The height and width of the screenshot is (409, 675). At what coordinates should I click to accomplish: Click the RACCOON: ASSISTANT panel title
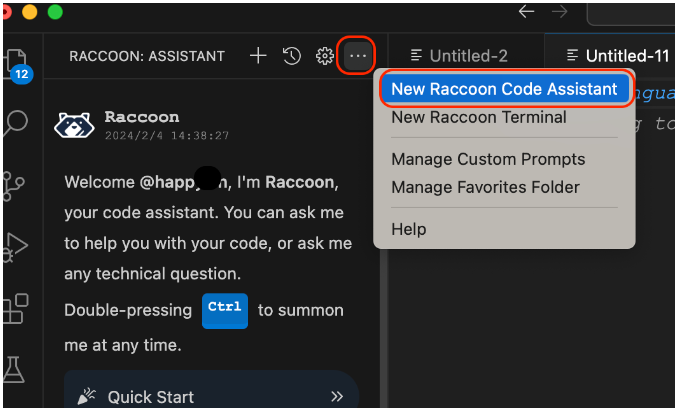tap(147, 56)
